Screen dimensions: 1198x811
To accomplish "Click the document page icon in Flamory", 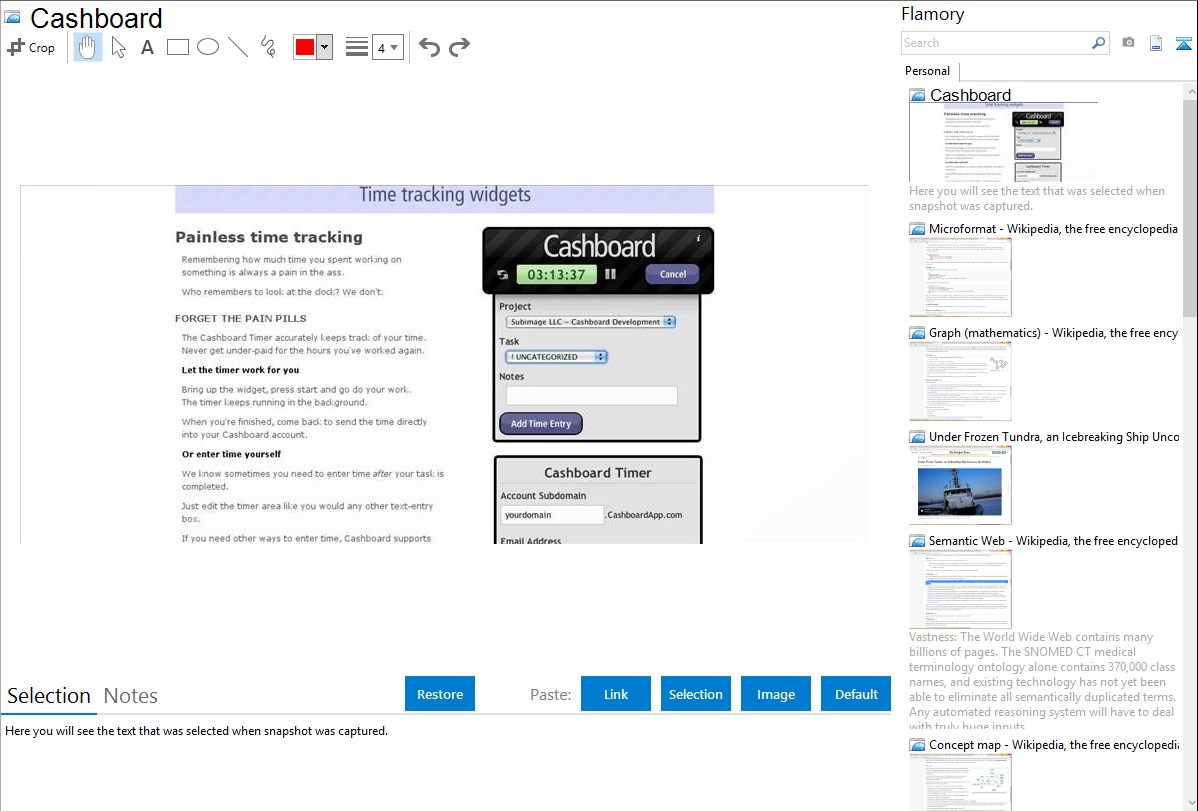I will [1156, 43].
